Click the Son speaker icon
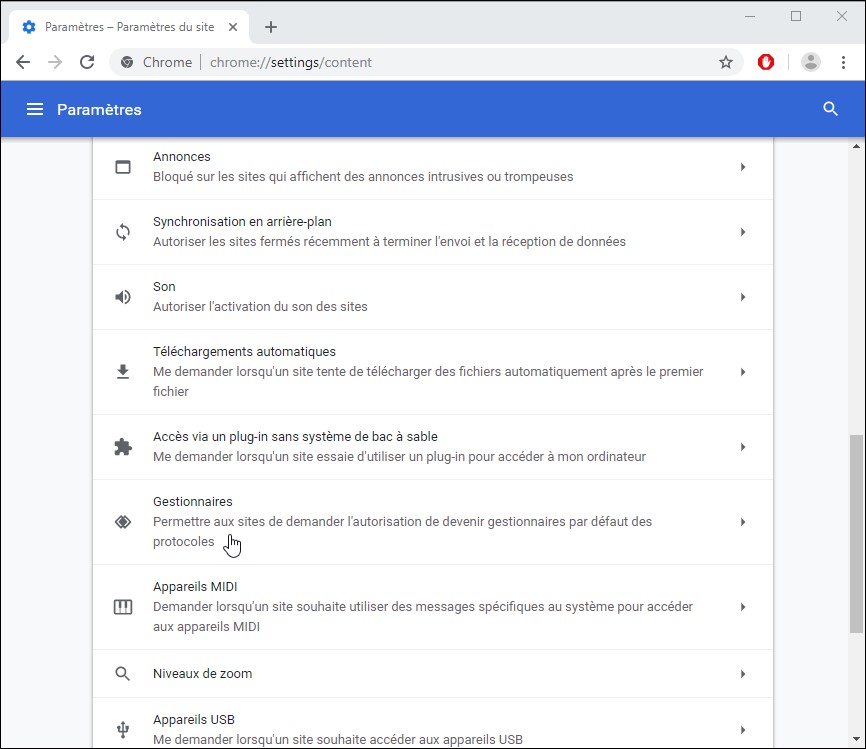Screen dimensions: 866x749 [x=123, y=297]
